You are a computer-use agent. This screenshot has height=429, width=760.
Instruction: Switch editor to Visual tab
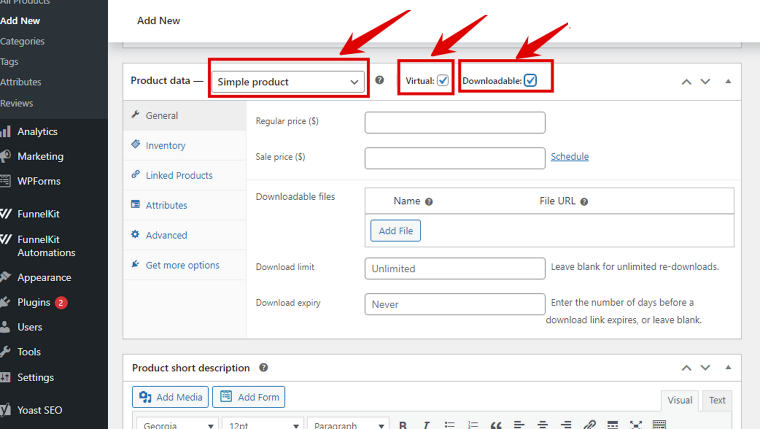[680, 400]
